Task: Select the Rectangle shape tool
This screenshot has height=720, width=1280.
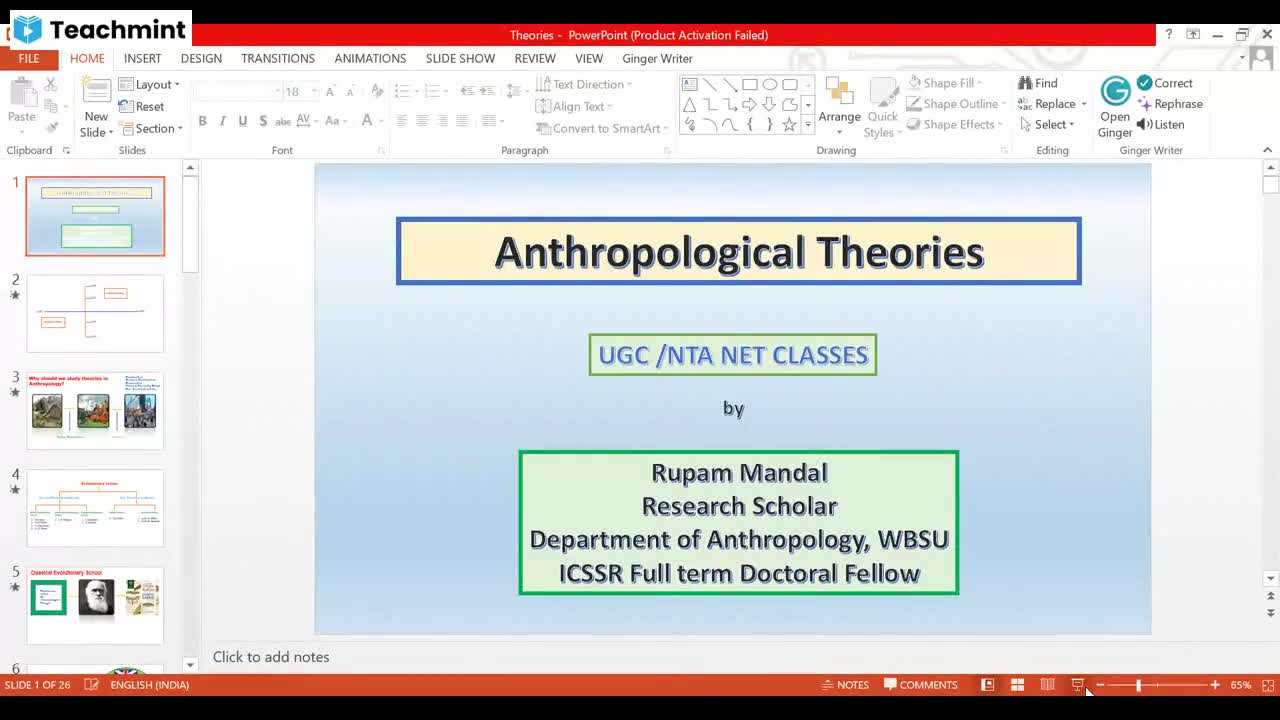Action: pyautogui.click(x=749, y=84)
